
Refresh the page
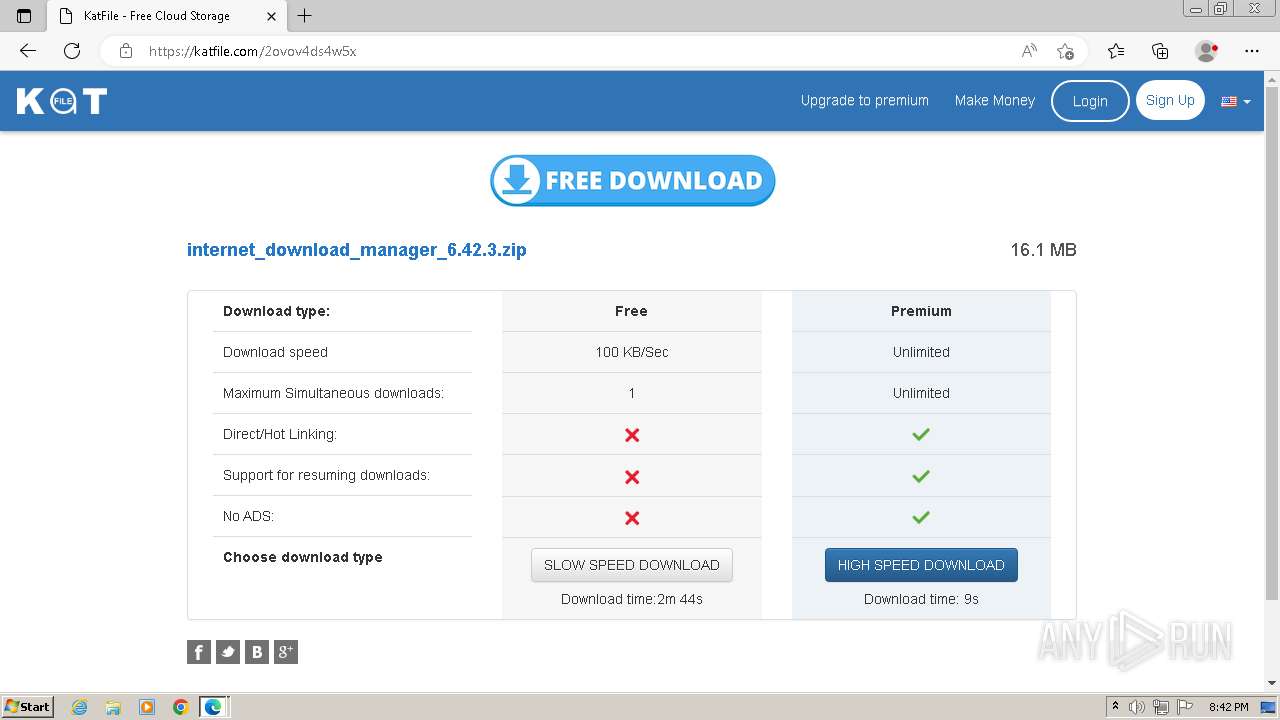tap(72, 51)
